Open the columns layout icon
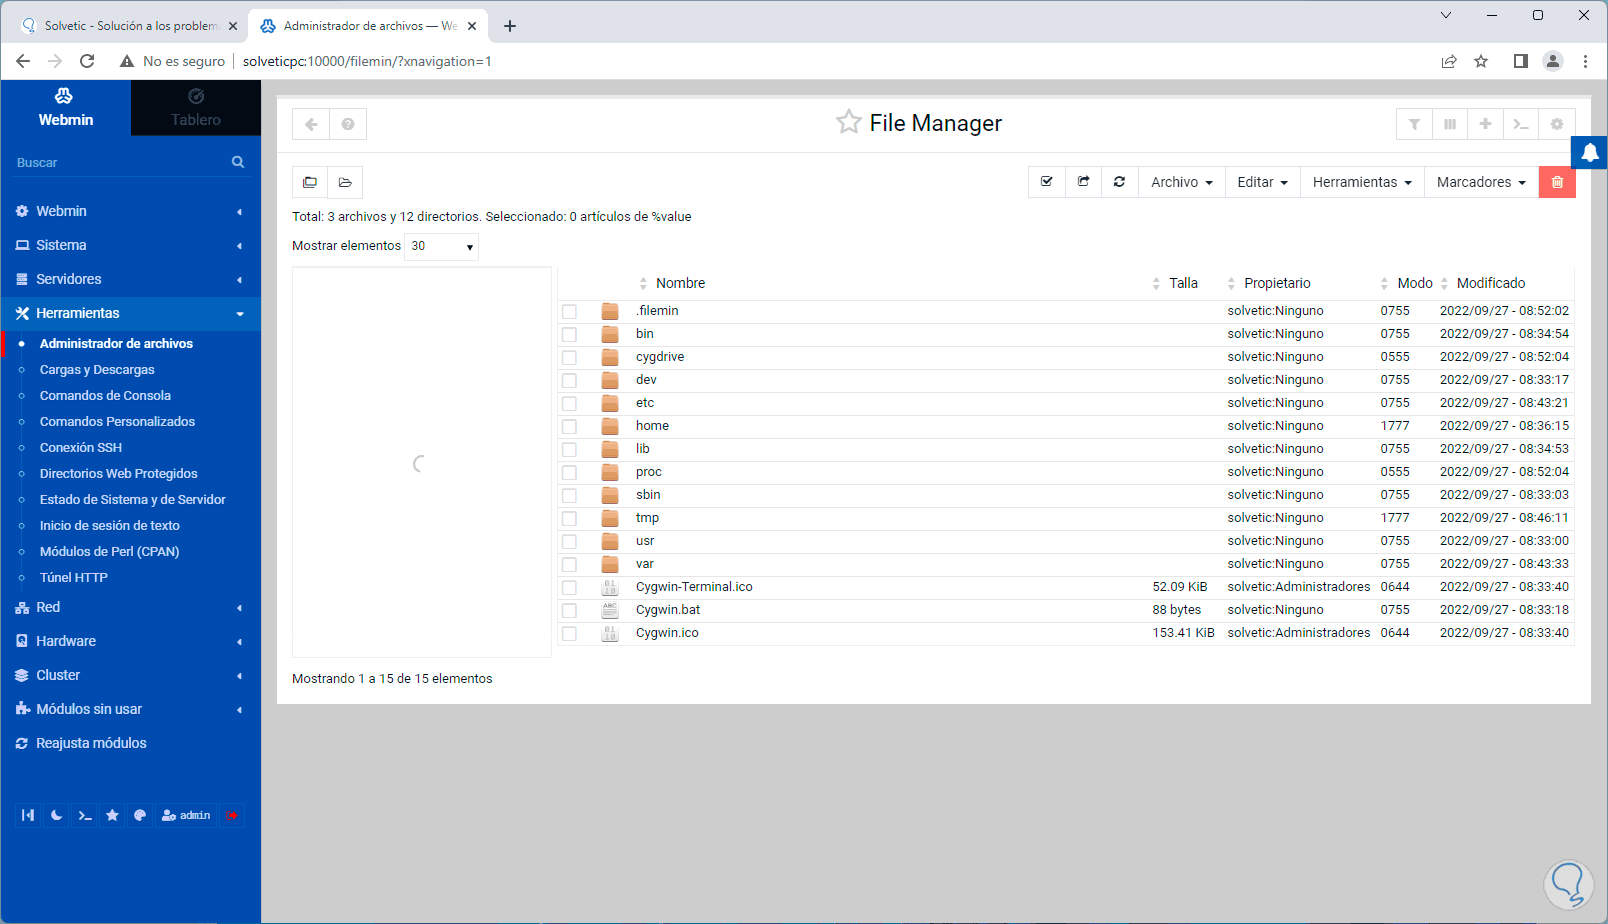Image resolution: width=1608 pixels, height=924 pixels. click(x=1450, y=124)
